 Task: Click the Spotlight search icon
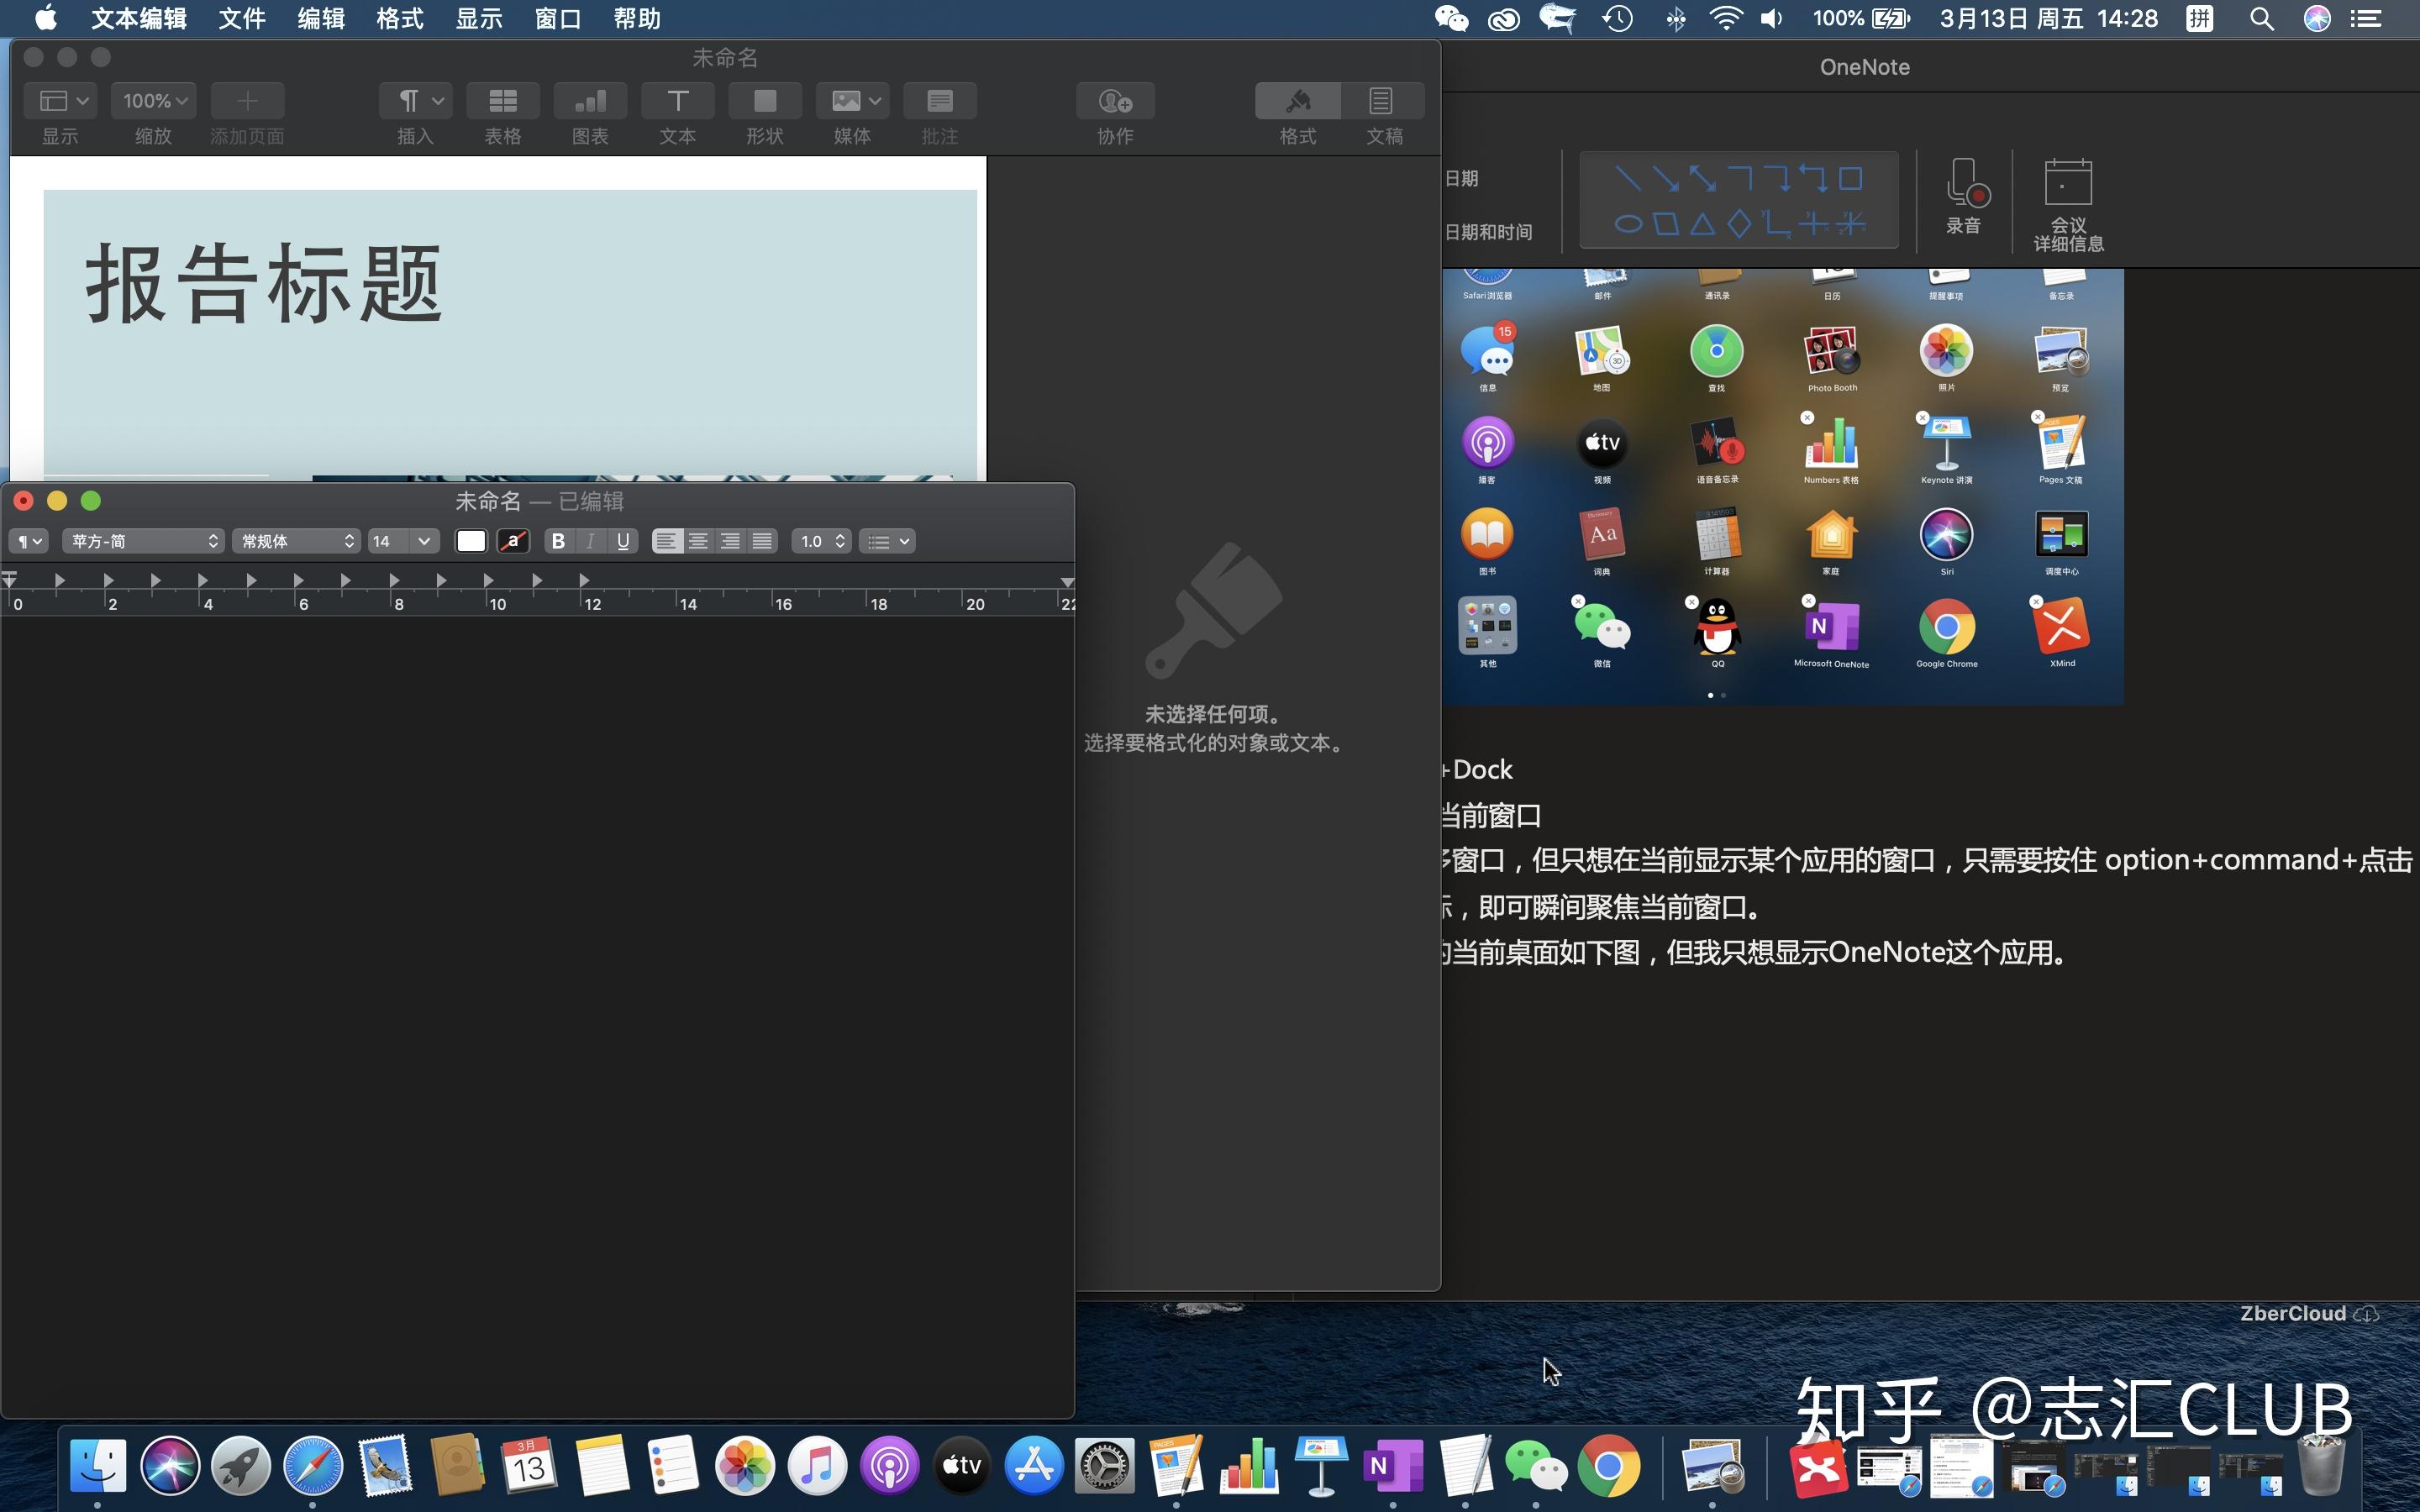point(2261,18)
